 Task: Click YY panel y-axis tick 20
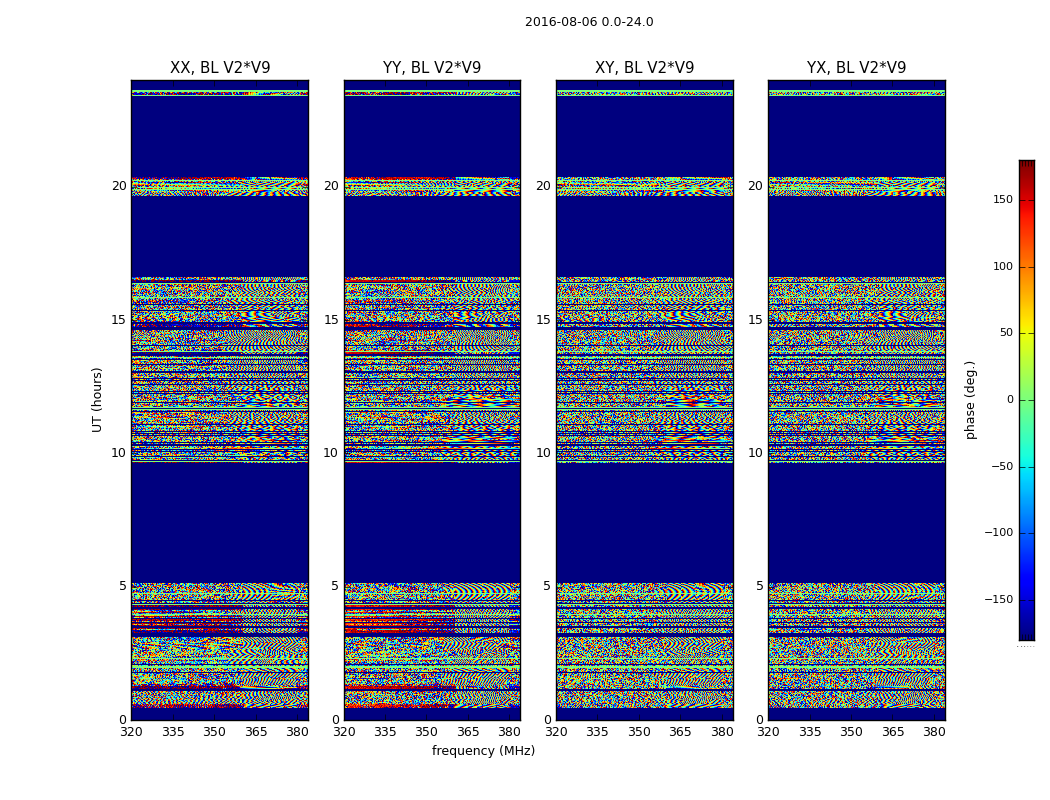(x=331, y=185)
